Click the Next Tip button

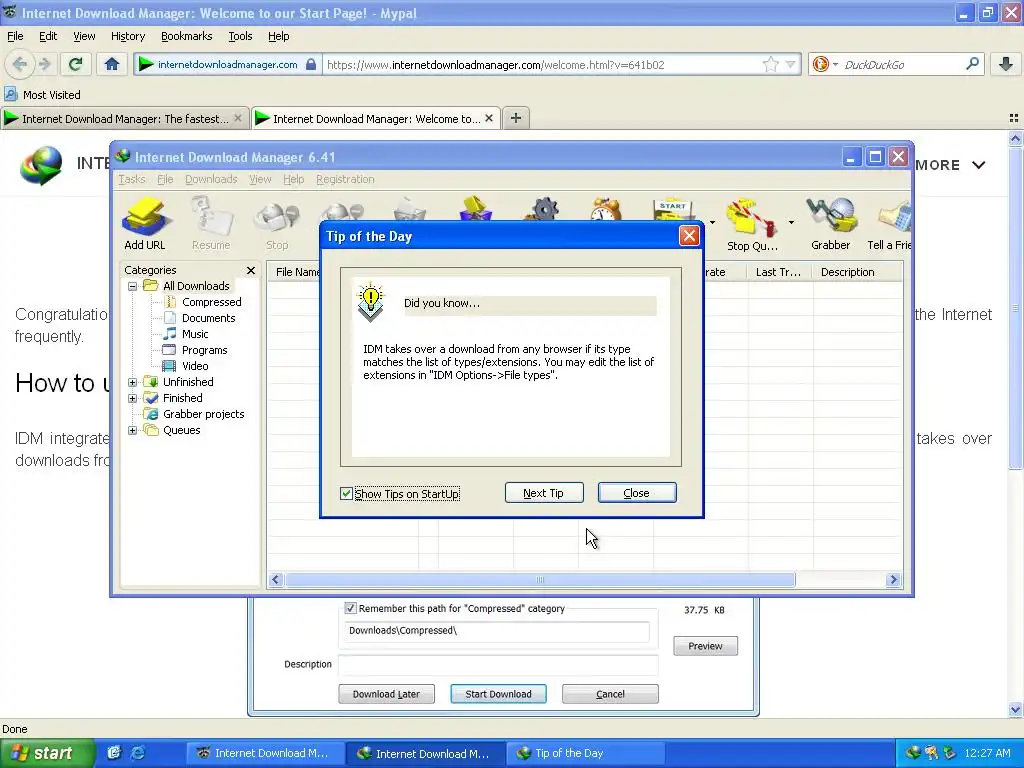544,493
